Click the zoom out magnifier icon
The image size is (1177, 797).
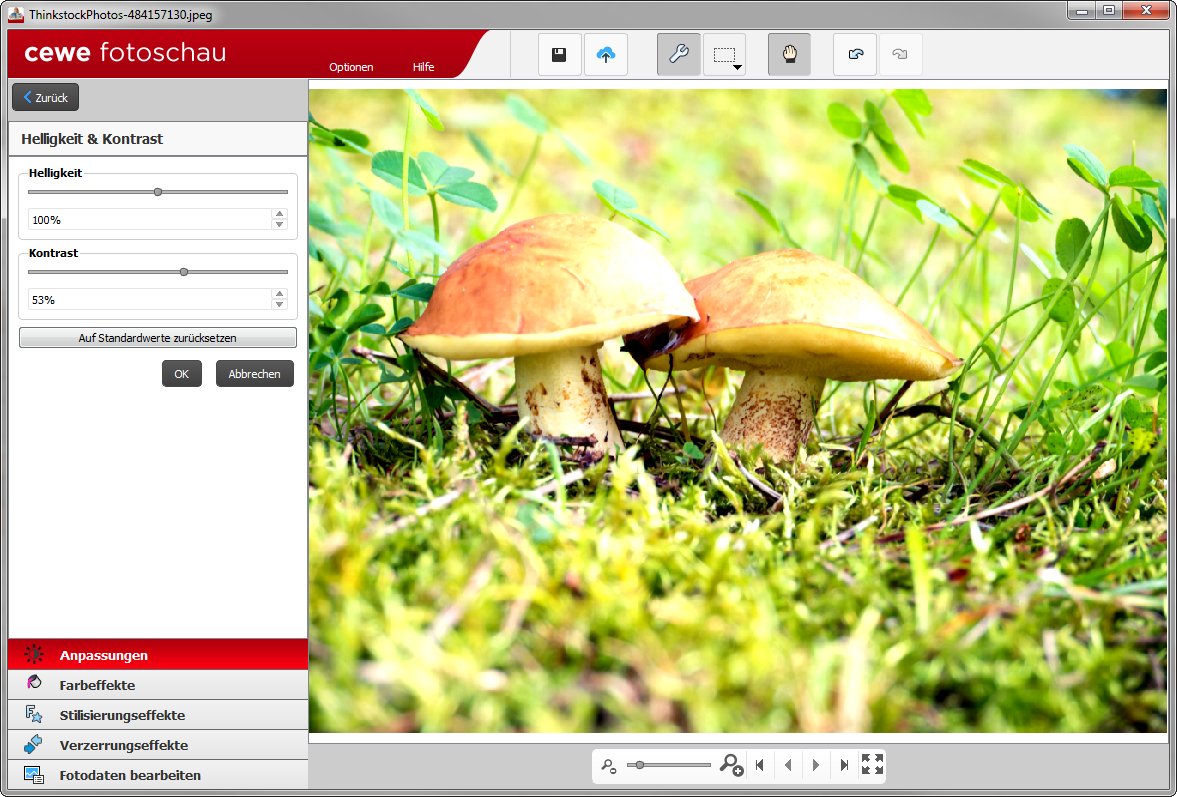click(608, 766)
